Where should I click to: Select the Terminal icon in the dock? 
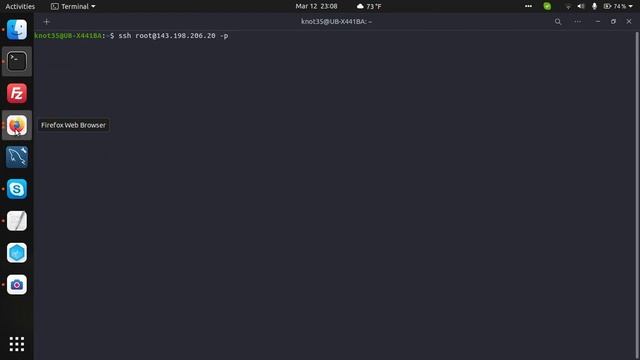pos(17,61)
